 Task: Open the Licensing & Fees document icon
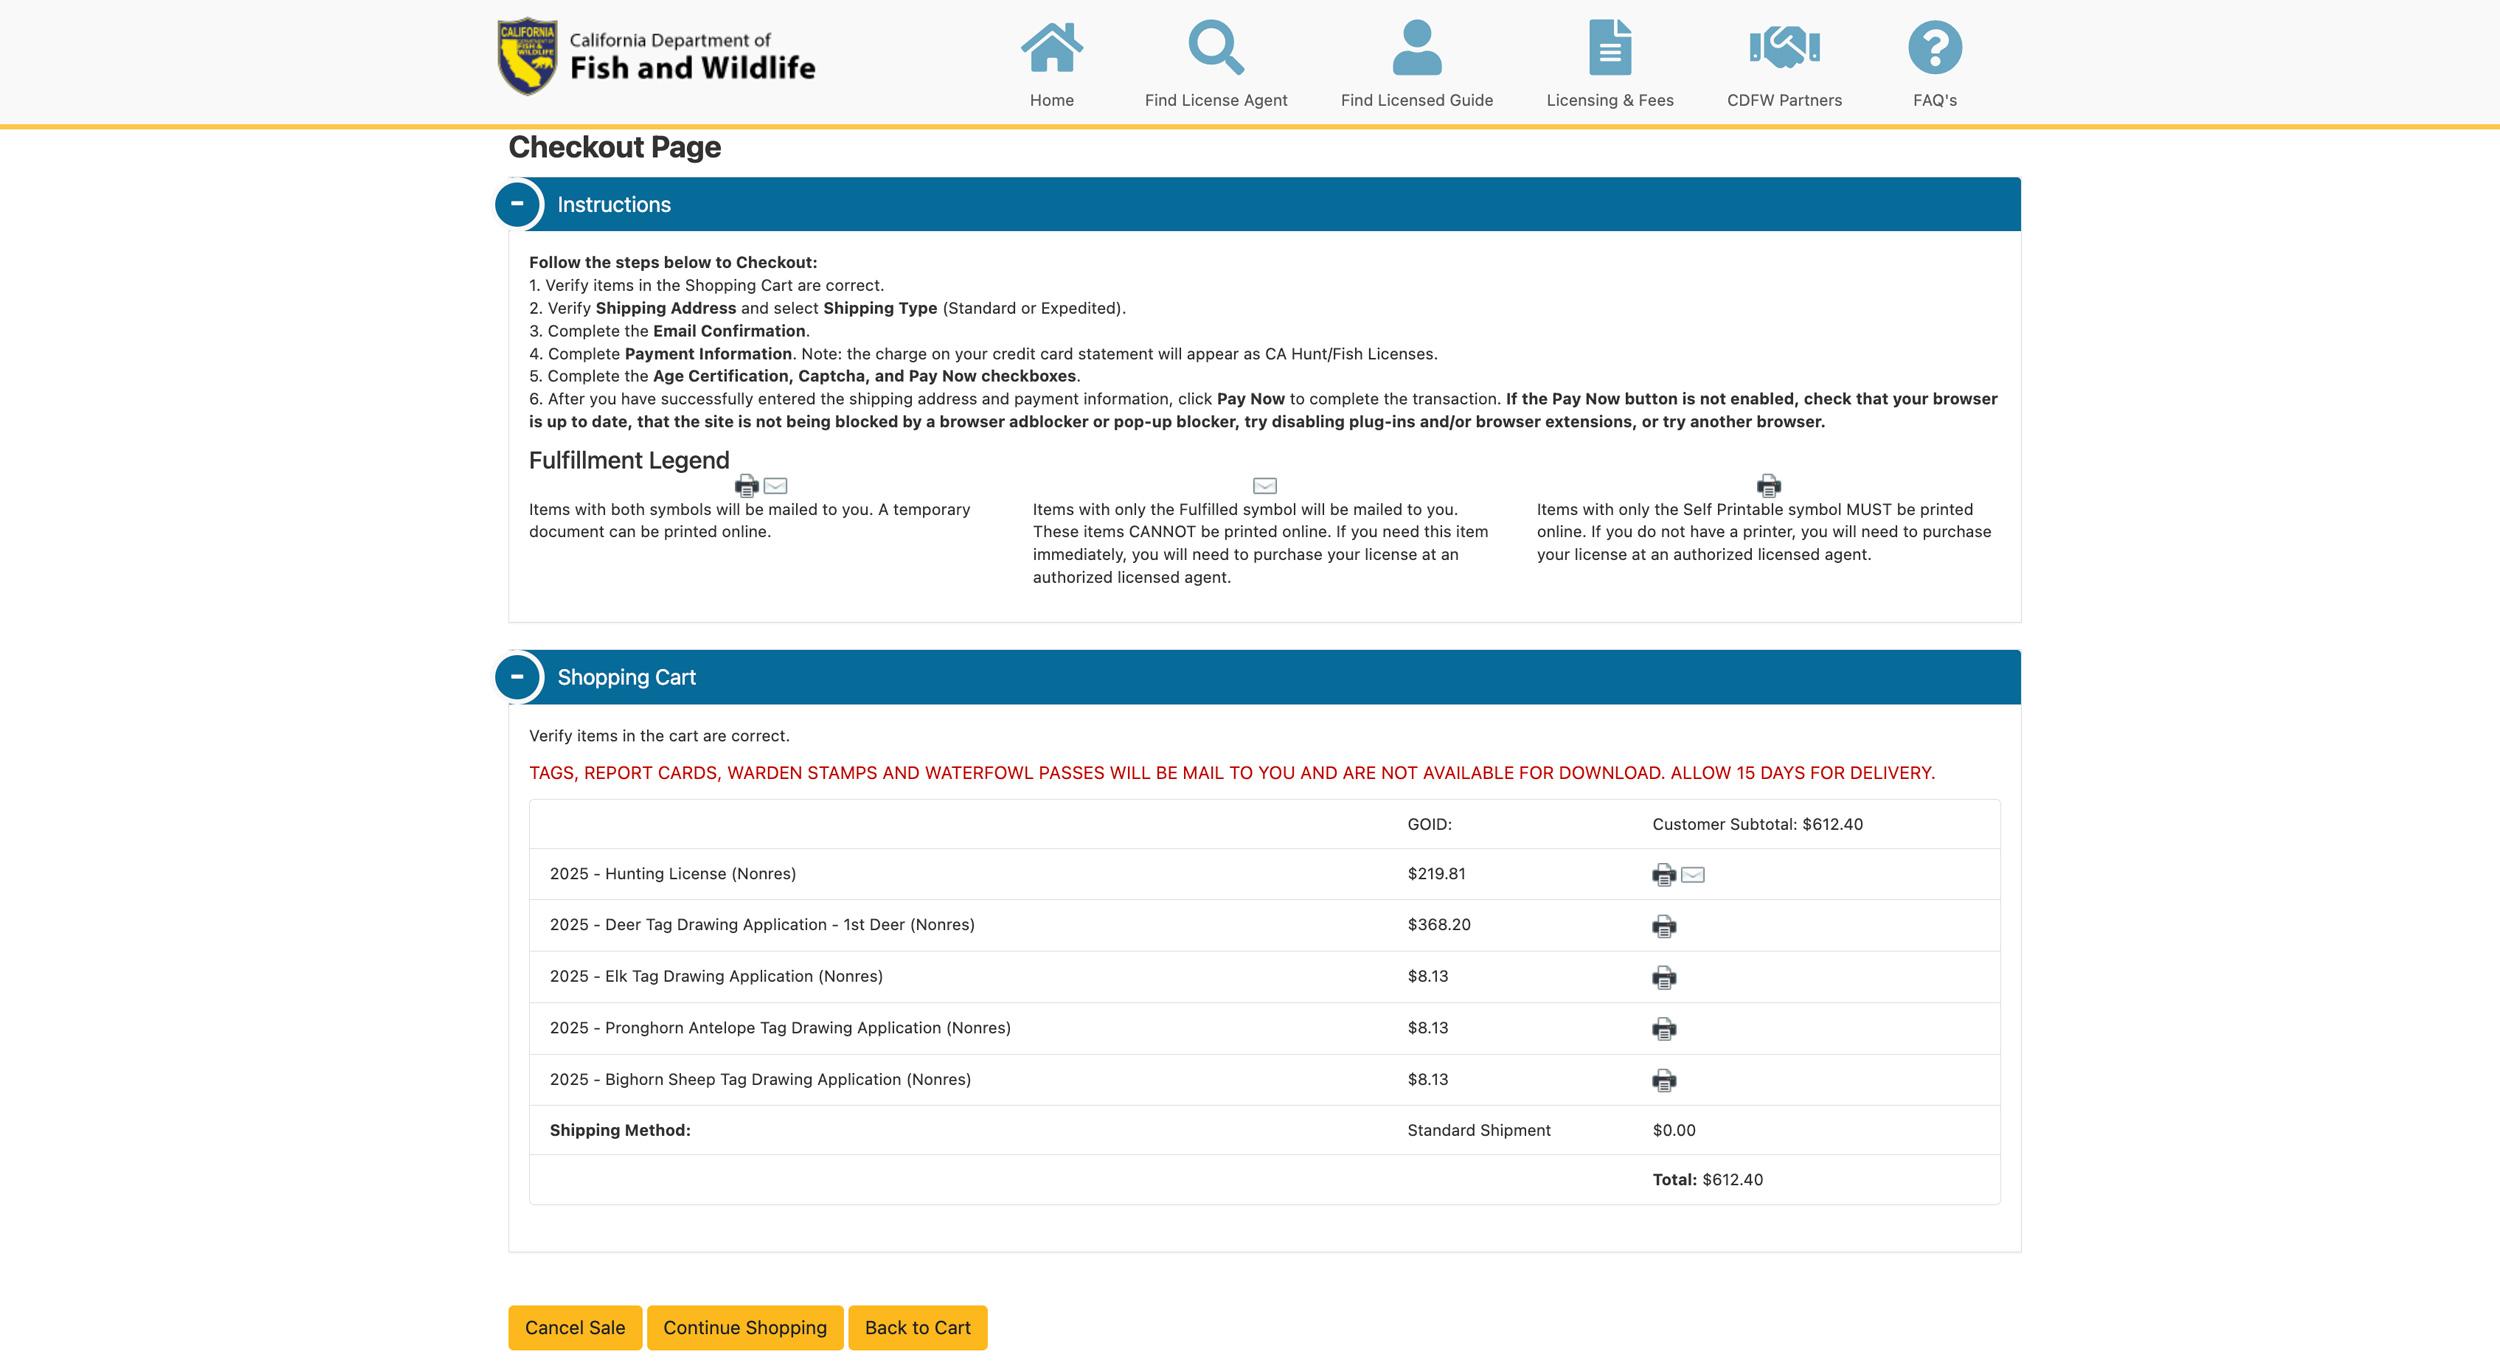coord(1609,45)
